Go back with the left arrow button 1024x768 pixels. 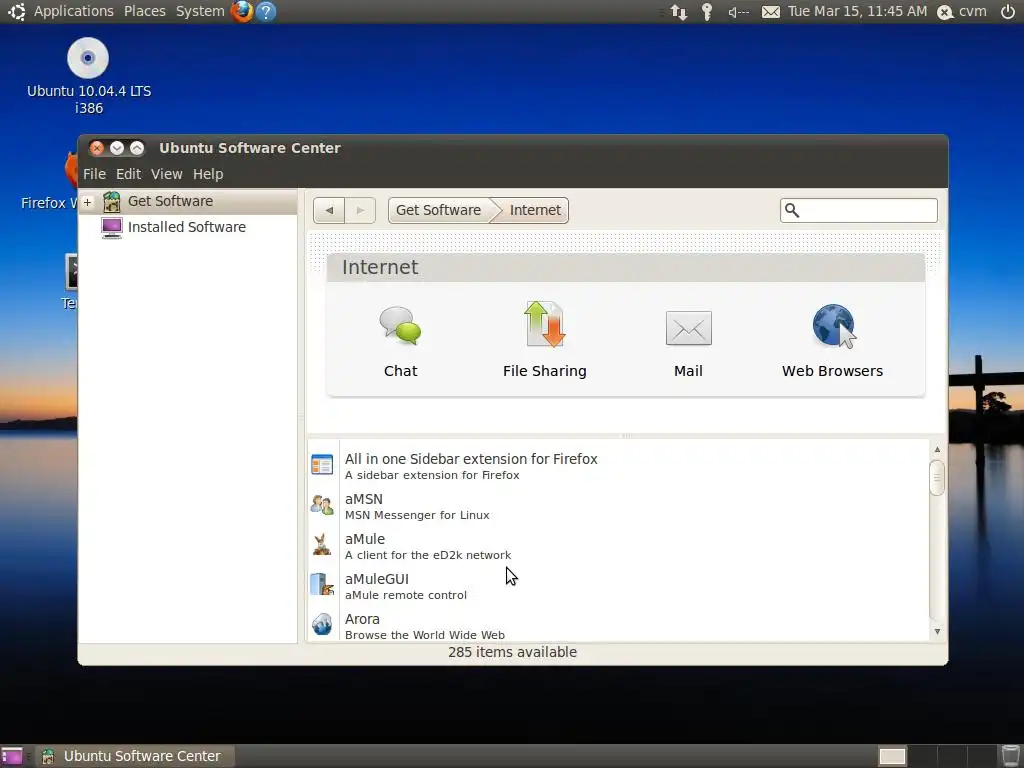[x=329, y=210]
